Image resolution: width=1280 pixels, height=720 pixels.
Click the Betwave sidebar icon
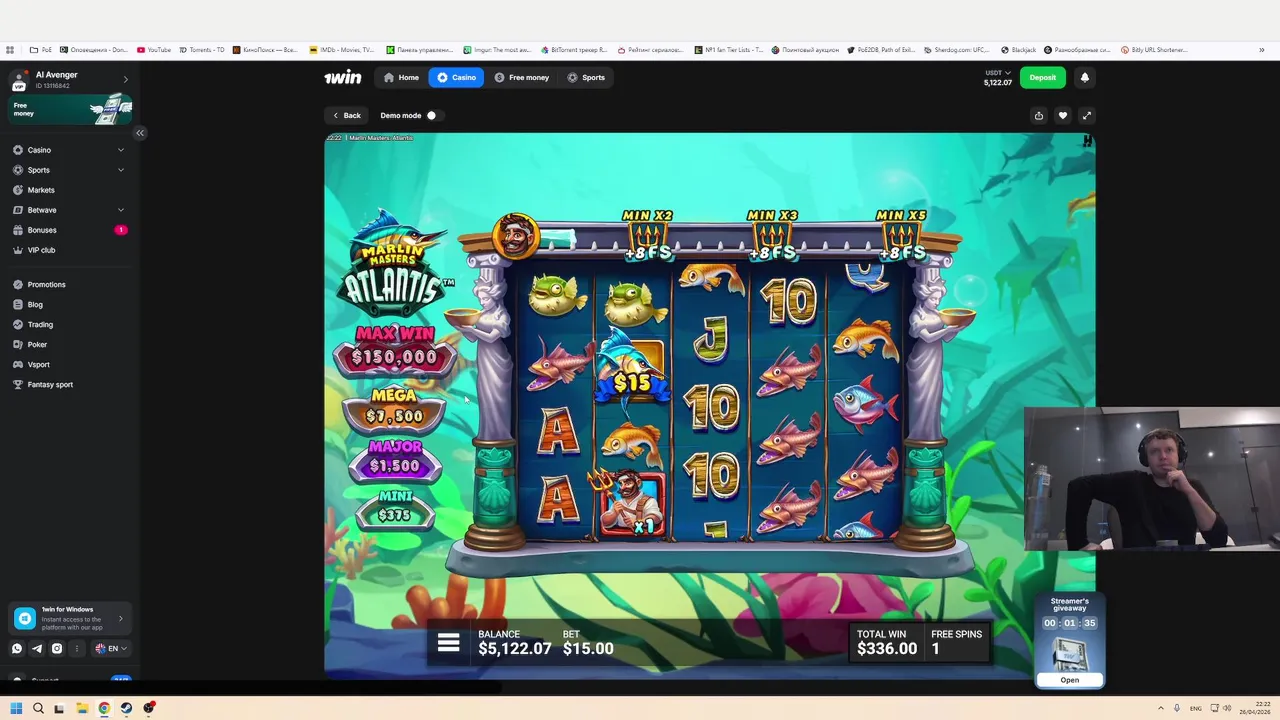[x=18, y=210]
